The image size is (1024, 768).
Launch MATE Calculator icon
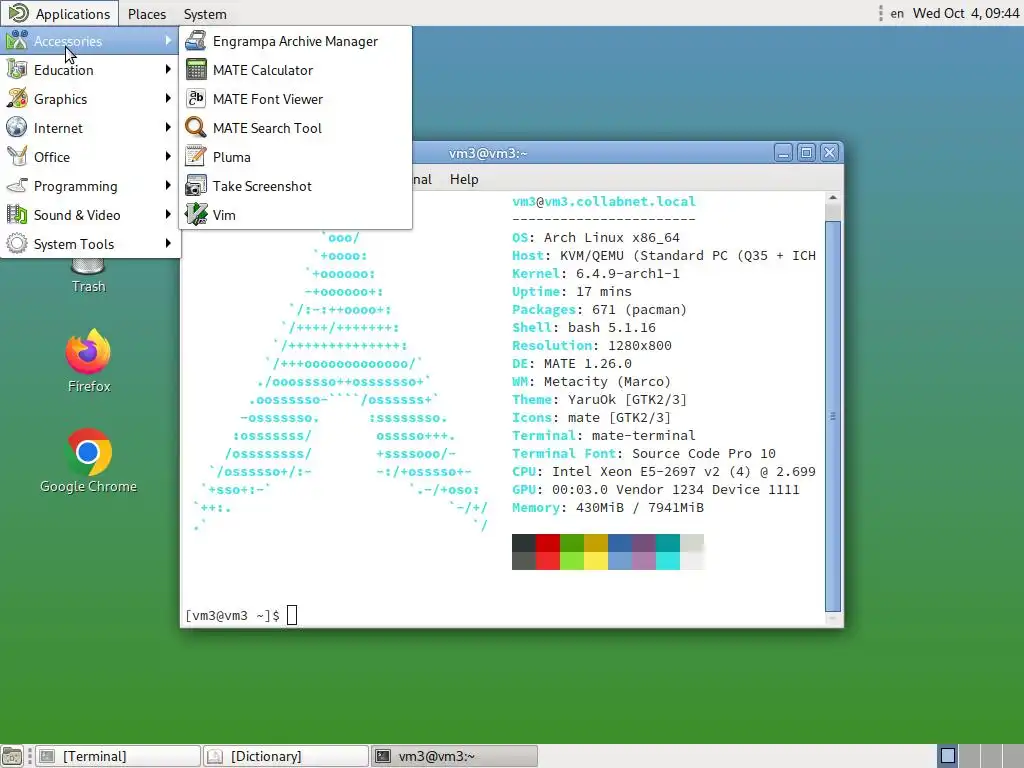(x=195, y=70)
